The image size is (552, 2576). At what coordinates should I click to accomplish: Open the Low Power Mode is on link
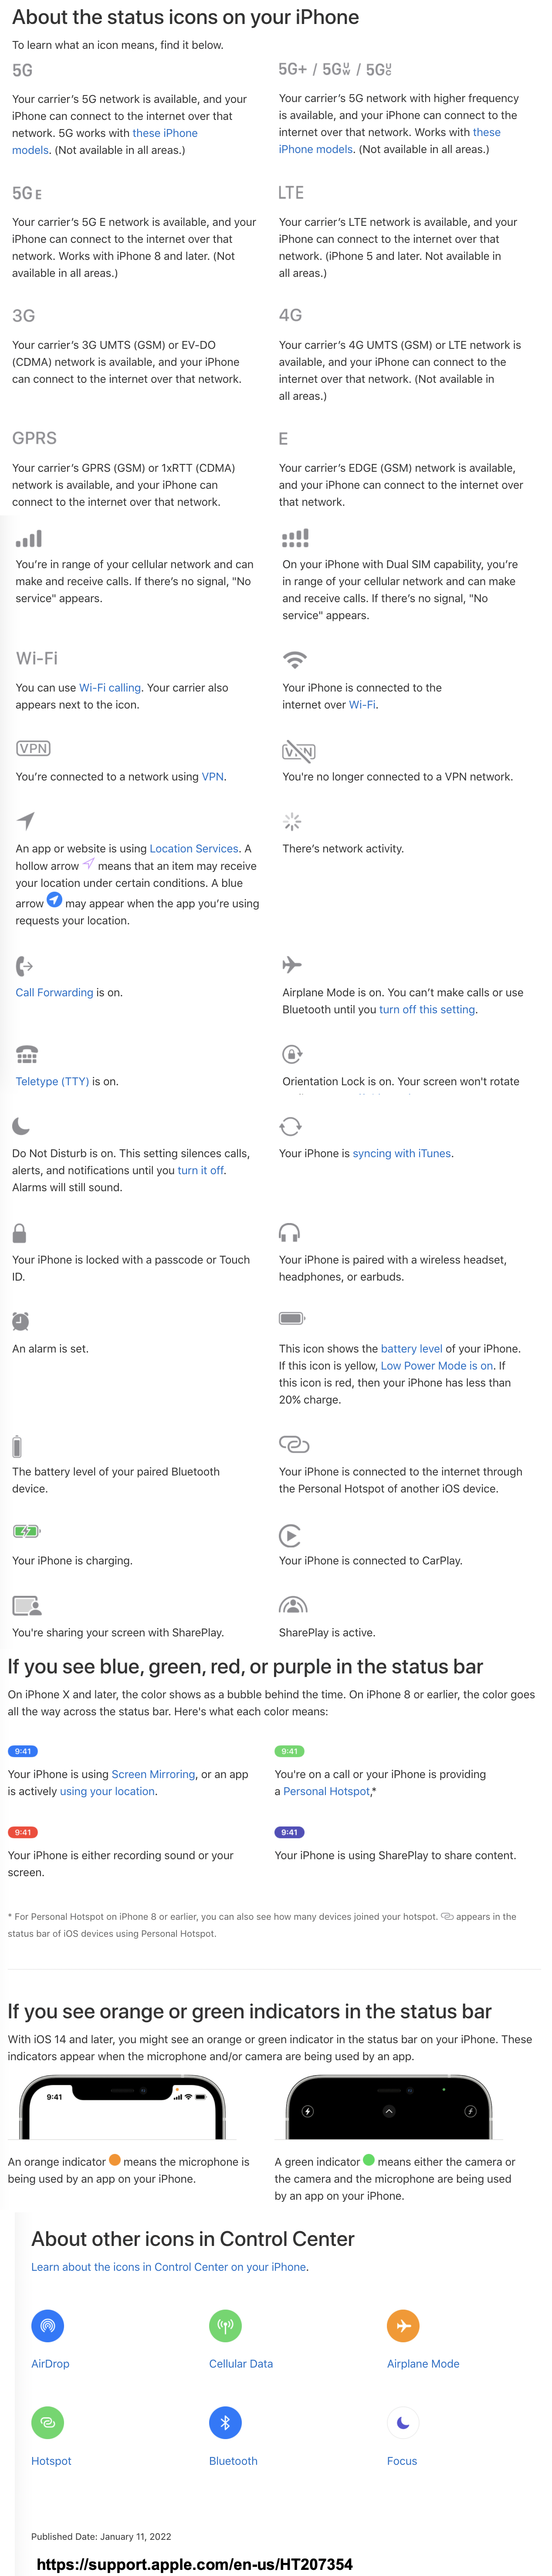tap(437, 1366)
